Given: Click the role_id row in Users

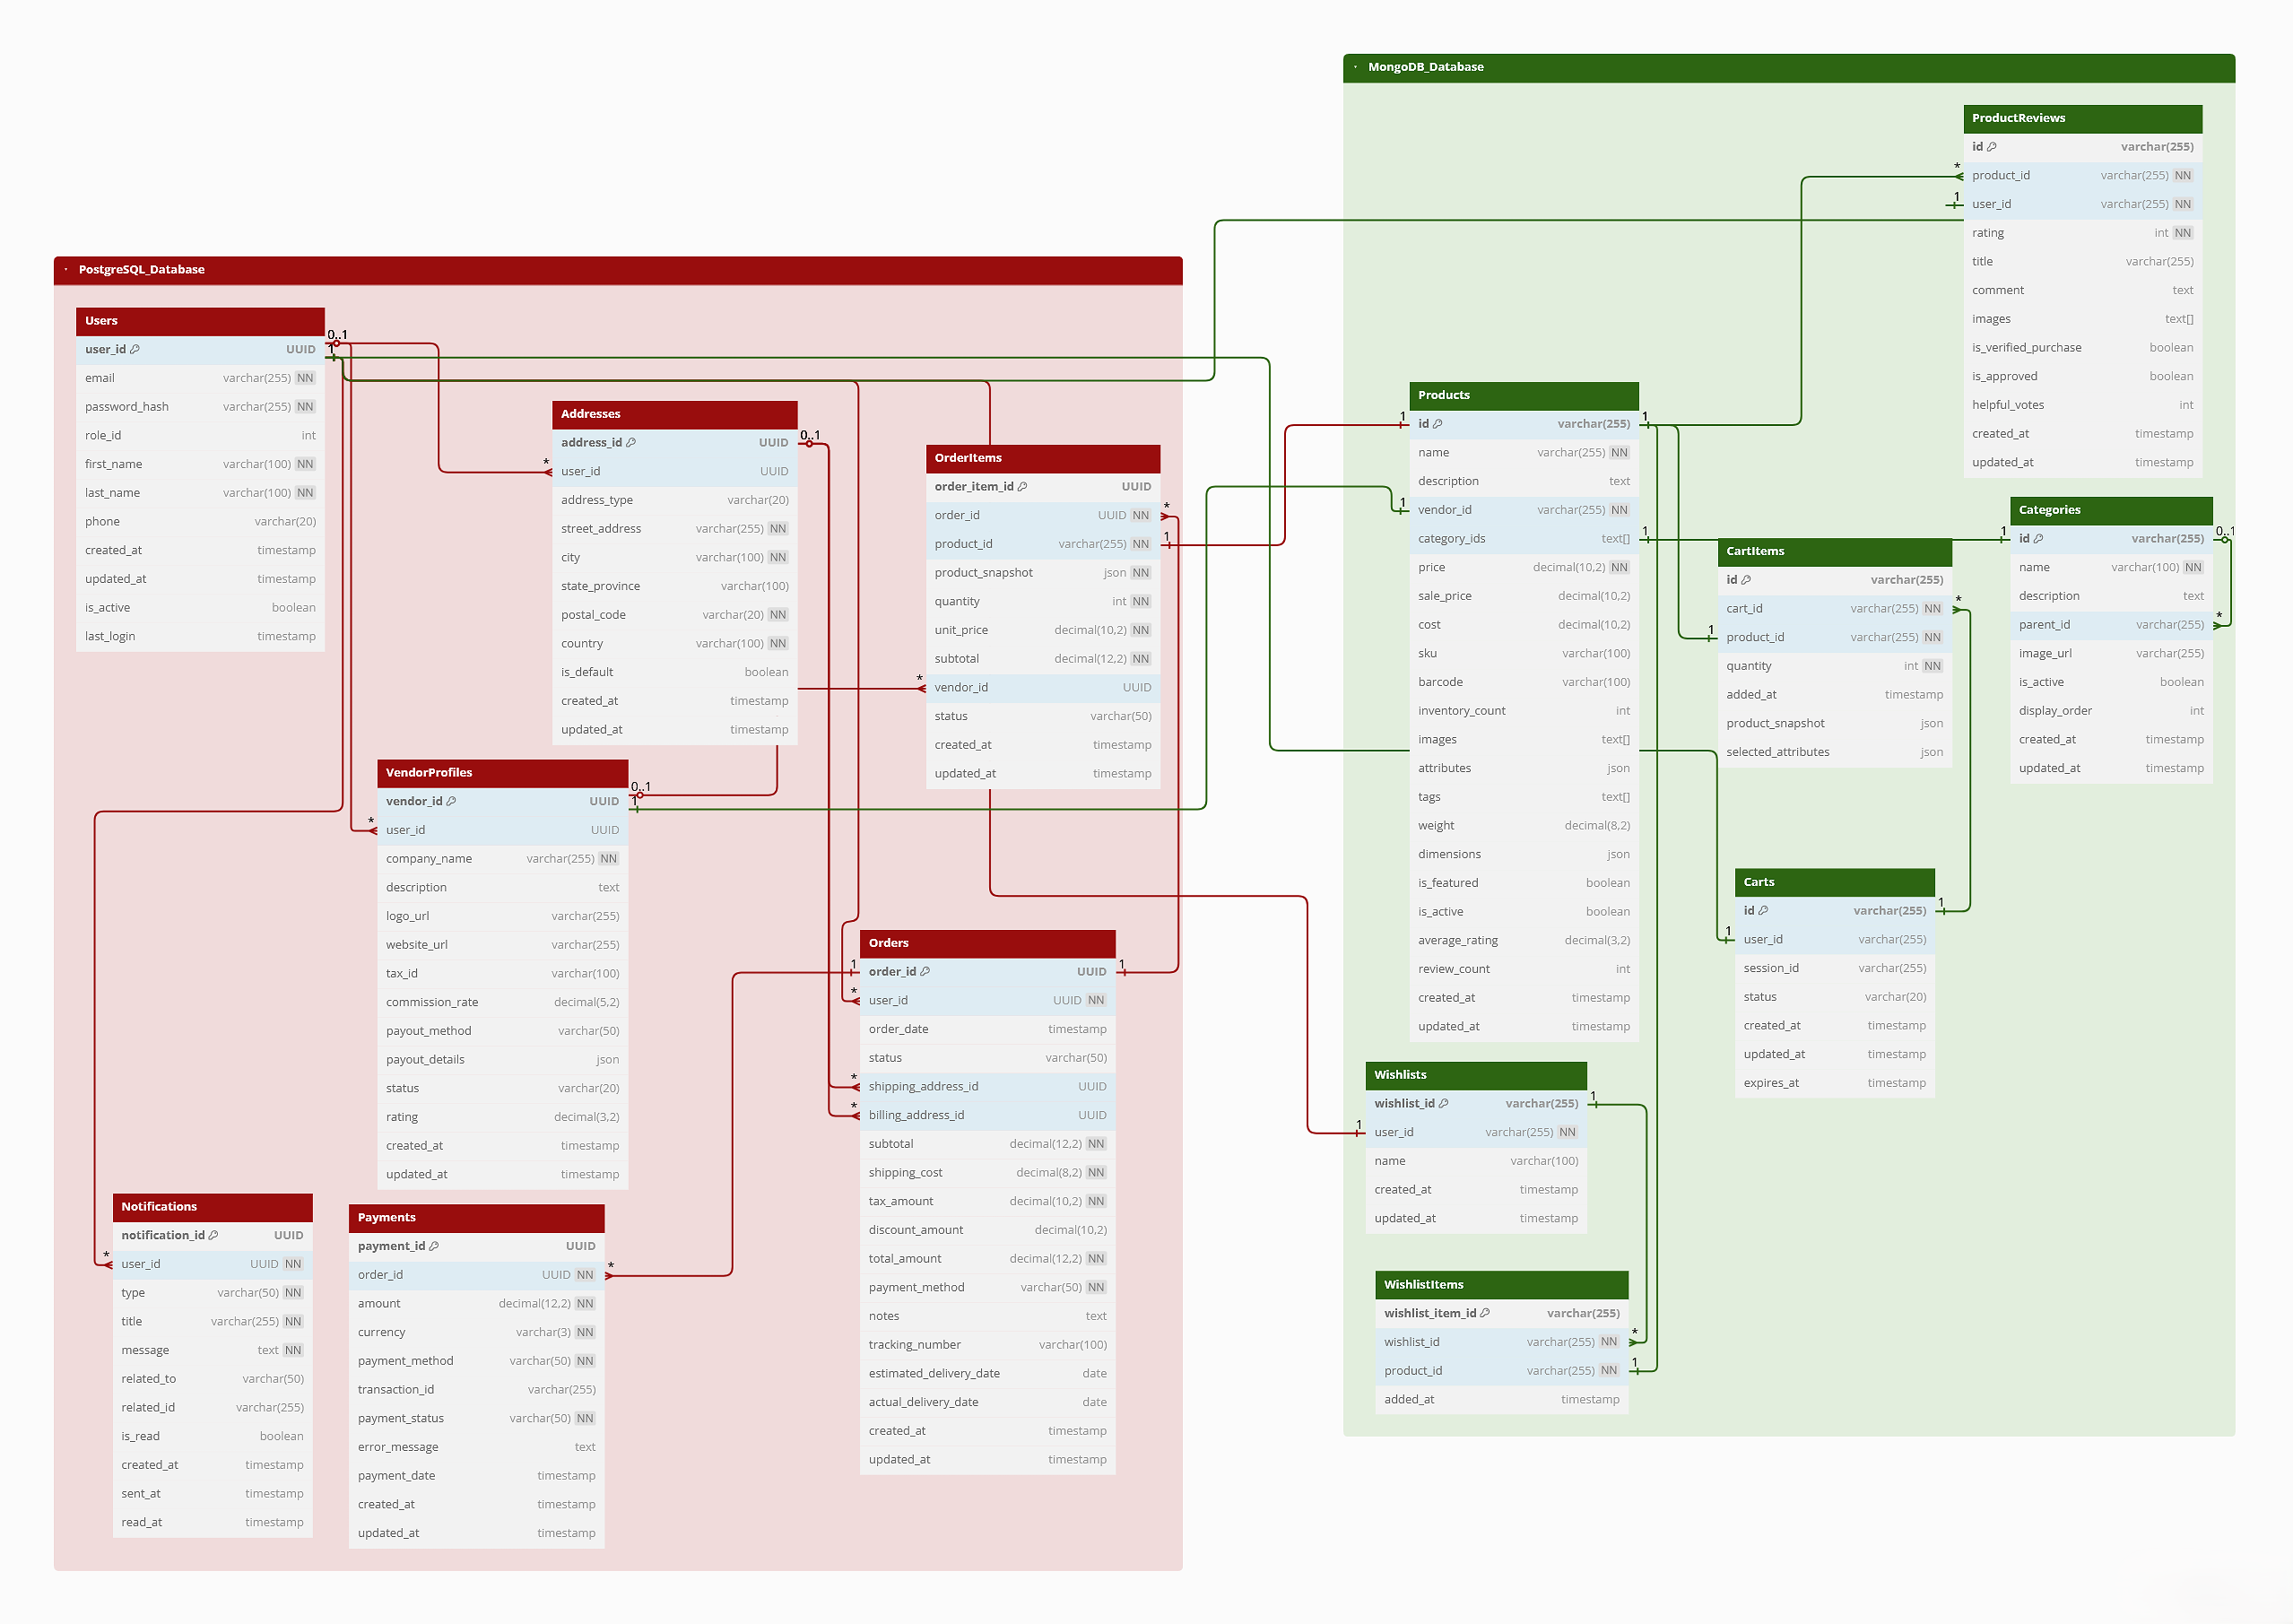Looking at the screenshot, I should (x=200, y=436).
